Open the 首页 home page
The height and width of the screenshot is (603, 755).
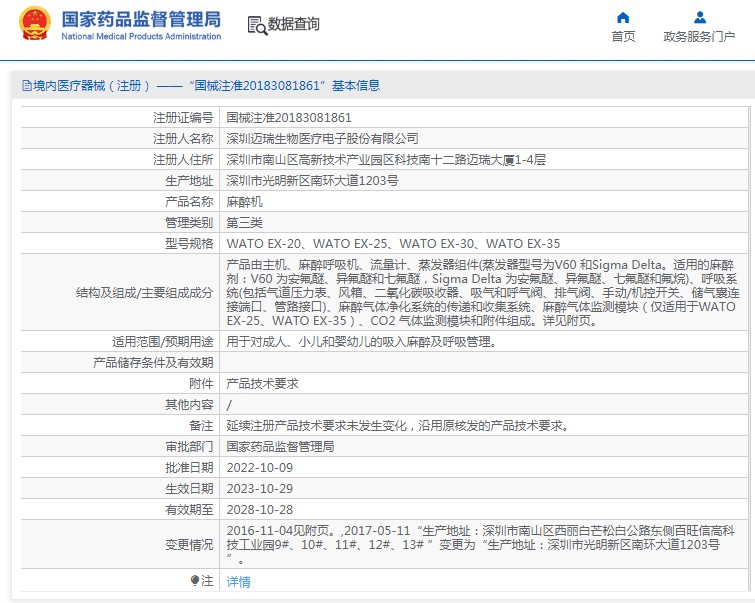tap(623, 37)
